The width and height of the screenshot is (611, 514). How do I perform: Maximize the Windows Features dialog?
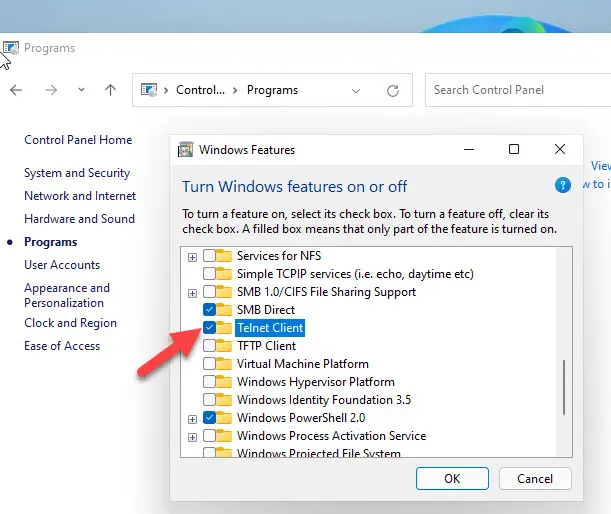pyautogui.click(x=514, y=149)
